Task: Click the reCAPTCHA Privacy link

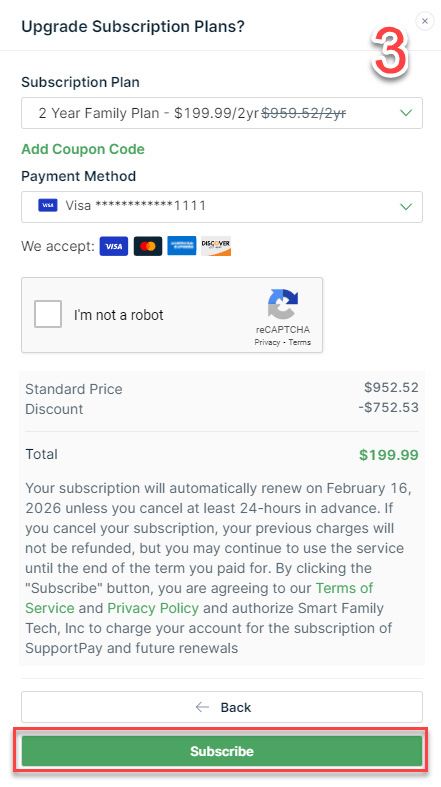Action: tap(267, 342)
